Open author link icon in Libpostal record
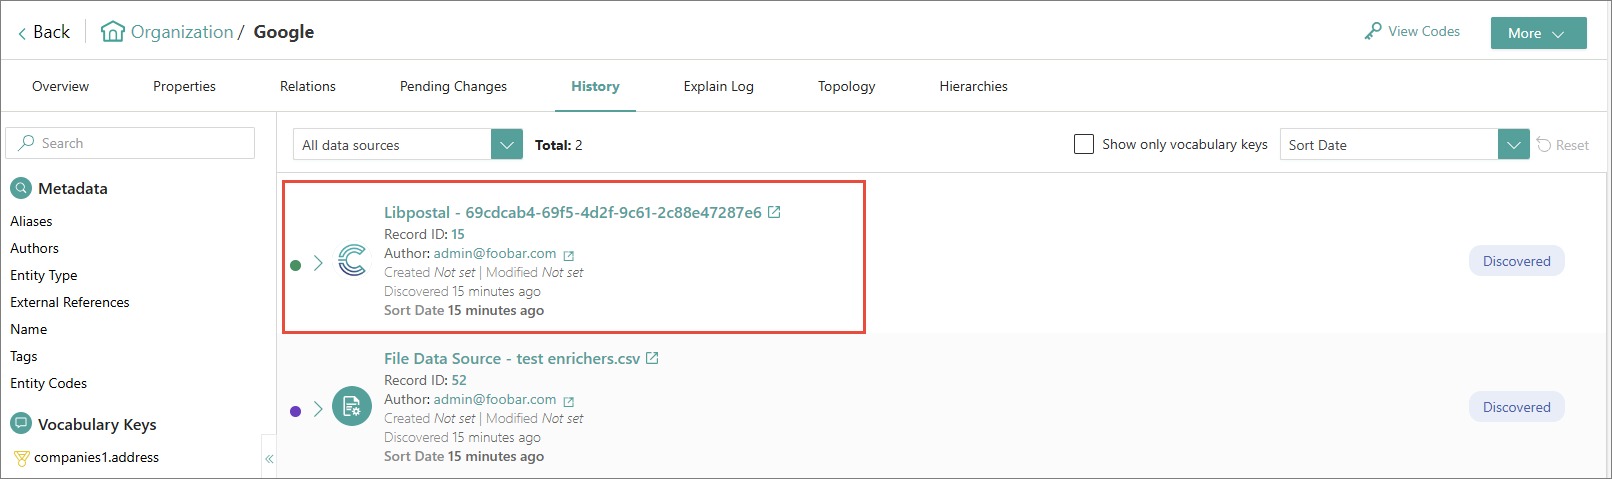Screen dimensions: 1612x479 pyautogui.click(x=569, y=255)
